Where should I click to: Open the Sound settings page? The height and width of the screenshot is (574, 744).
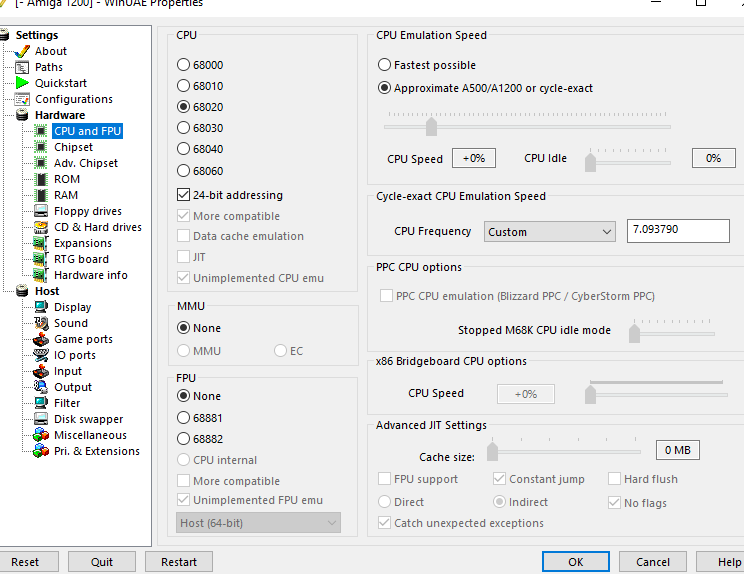[71, 323]
